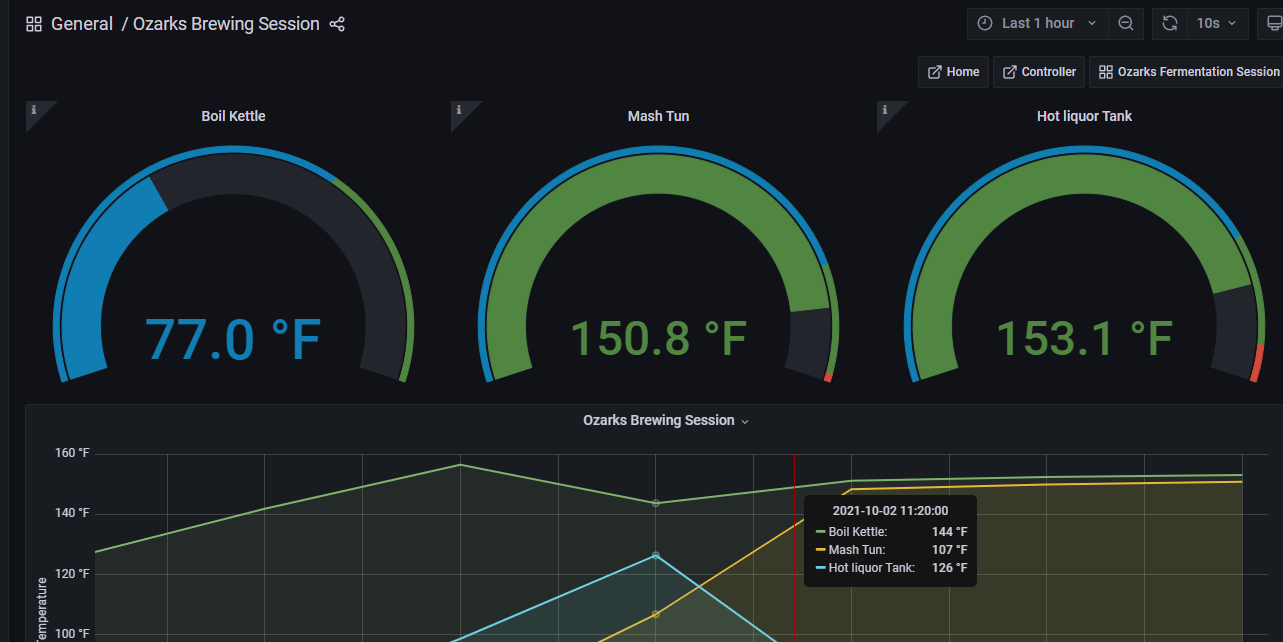Click General folder in breadcrumb

82,24
